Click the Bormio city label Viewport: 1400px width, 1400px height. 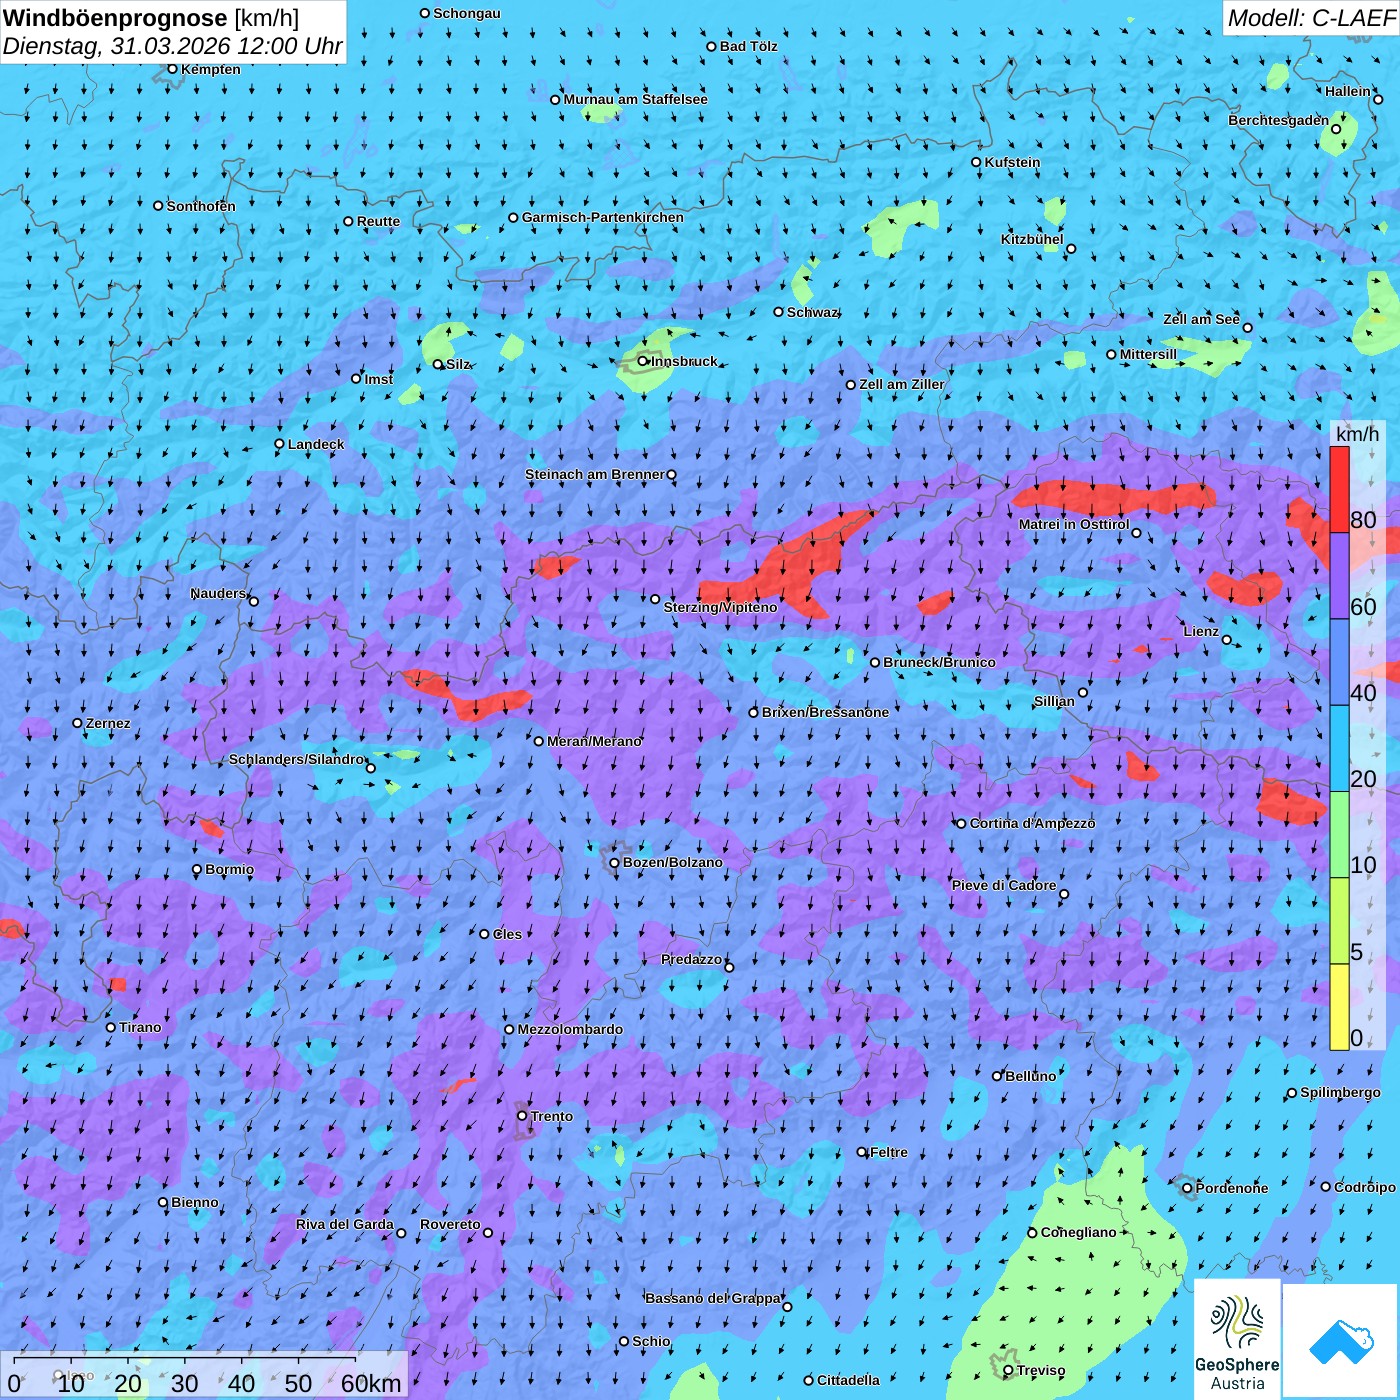coord(229,869)
